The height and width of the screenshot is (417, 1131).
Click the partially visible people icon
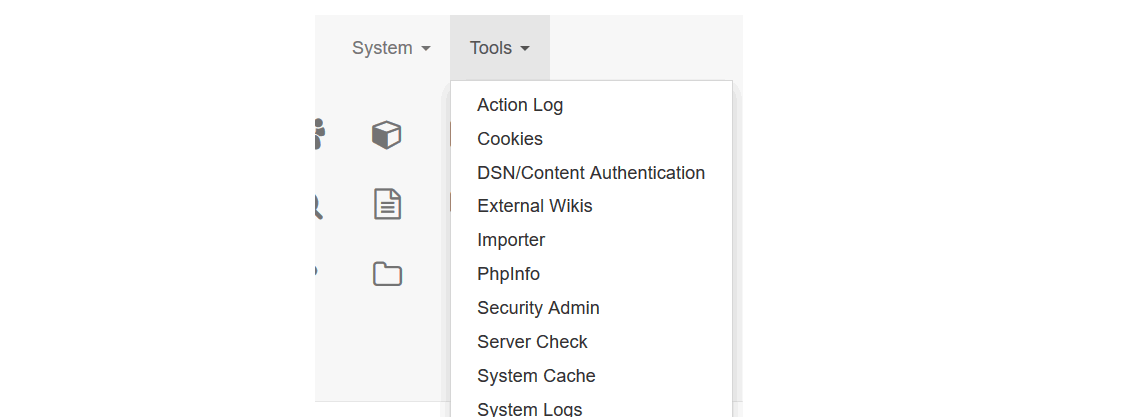point(320,135)
